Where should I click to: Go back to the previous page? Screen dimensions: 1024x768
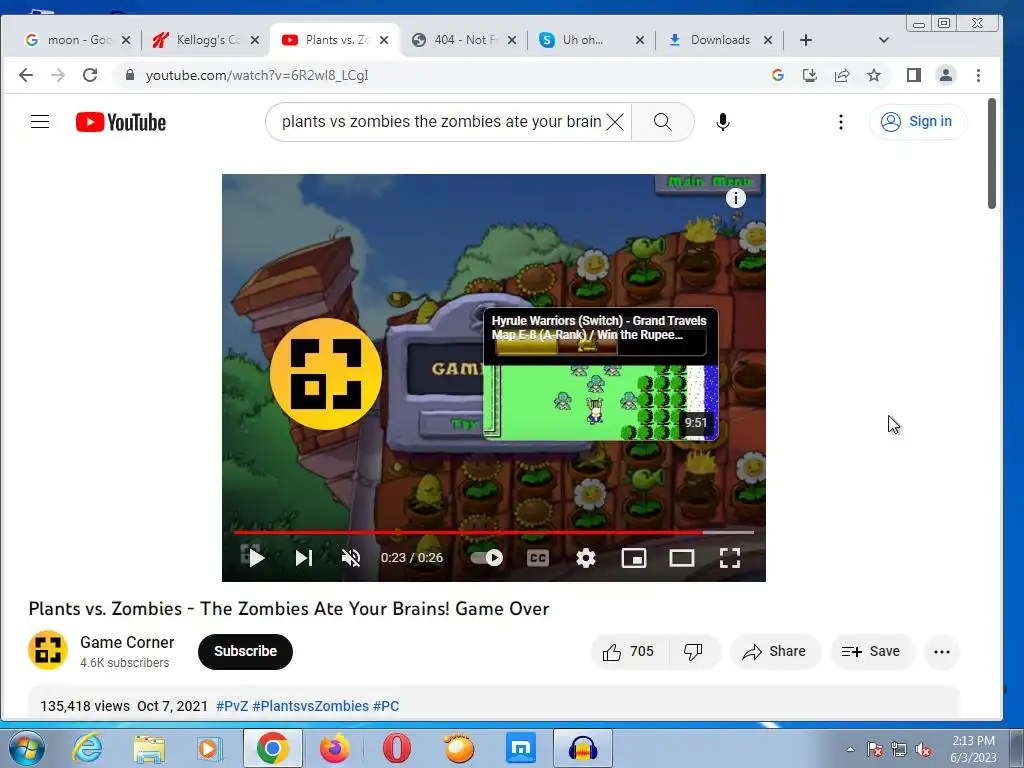[26, 75]
